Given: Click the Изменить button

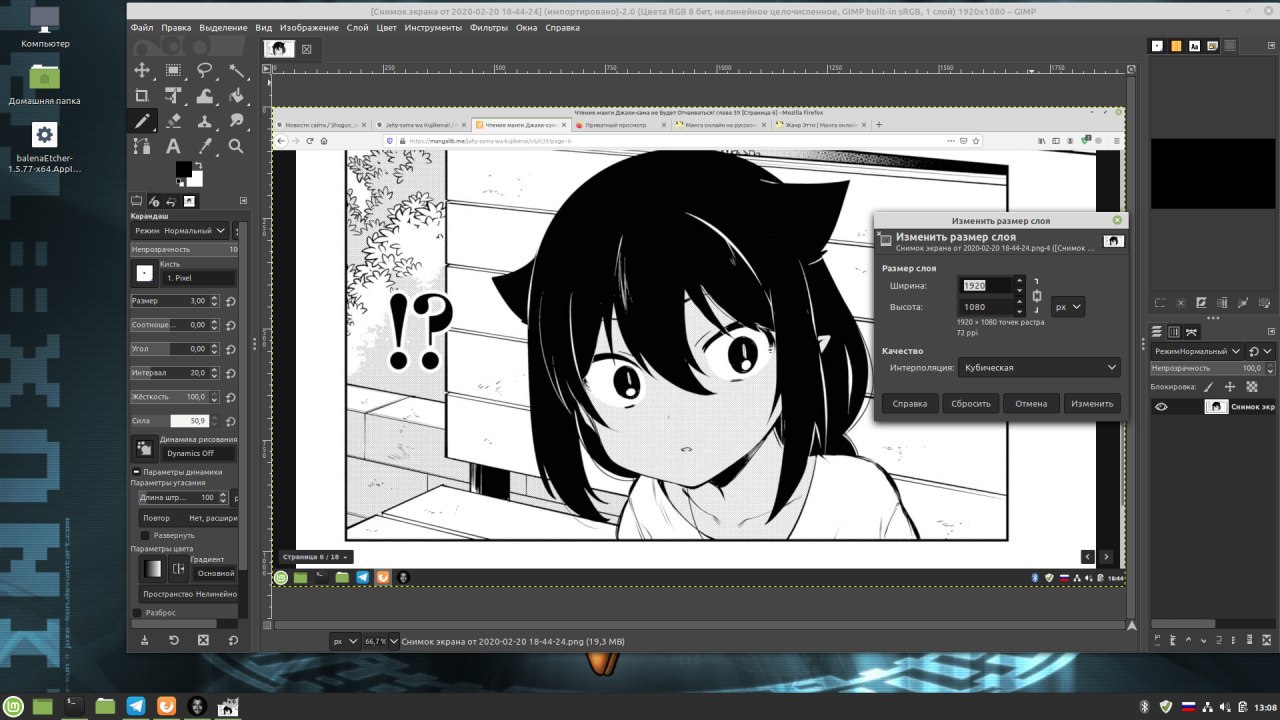Looking at the screenshot, I should tap(1092, 404).
